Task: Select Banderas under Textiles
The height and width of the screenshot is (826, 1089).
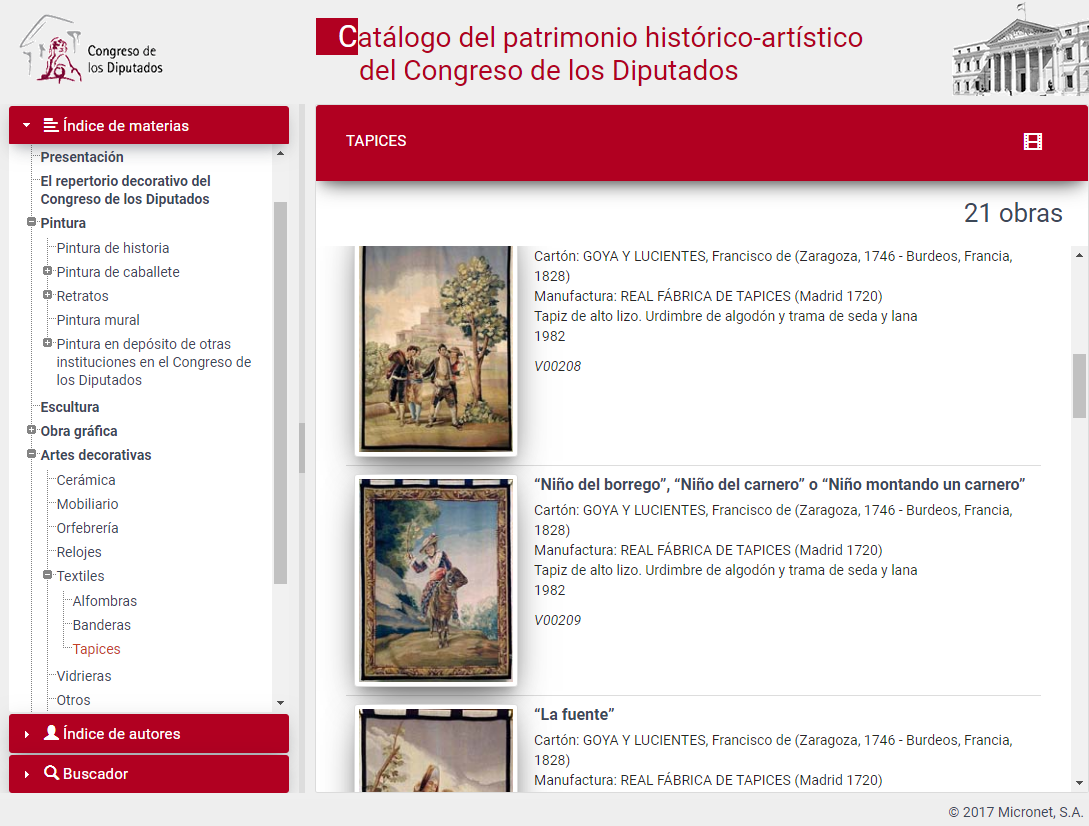Action: 101,625
